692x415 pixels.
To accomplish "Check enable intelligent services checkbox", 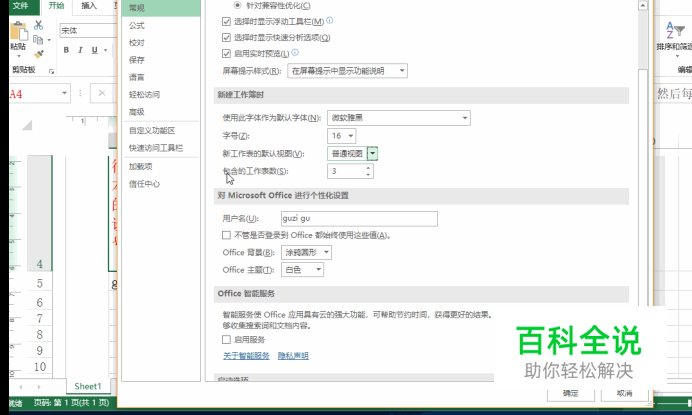I will click(x=226, y=340).
